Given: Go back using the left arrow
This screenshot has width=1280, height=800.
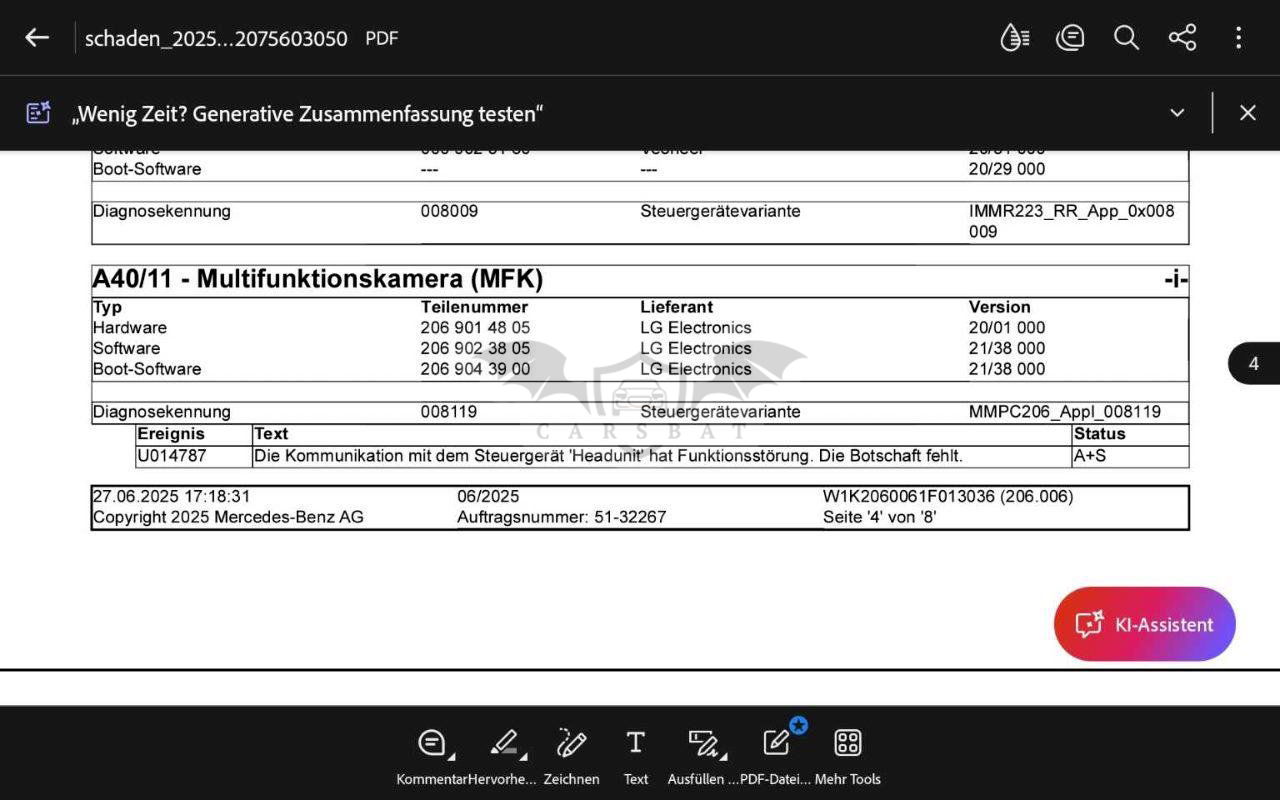Looking at the screenshot, I should [37, 38].
